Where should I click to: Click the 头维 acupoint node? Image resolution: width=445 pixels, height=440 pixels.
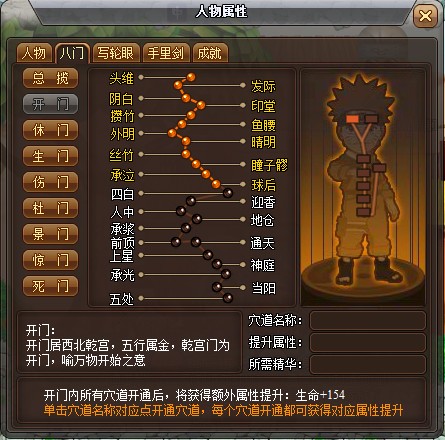pos(191,77)
